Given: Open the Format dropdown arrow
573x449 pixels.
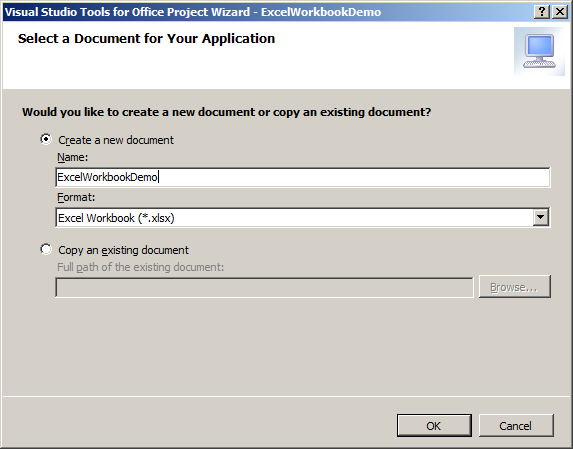Looking at the screenshot, I should [x=540, y=217].
